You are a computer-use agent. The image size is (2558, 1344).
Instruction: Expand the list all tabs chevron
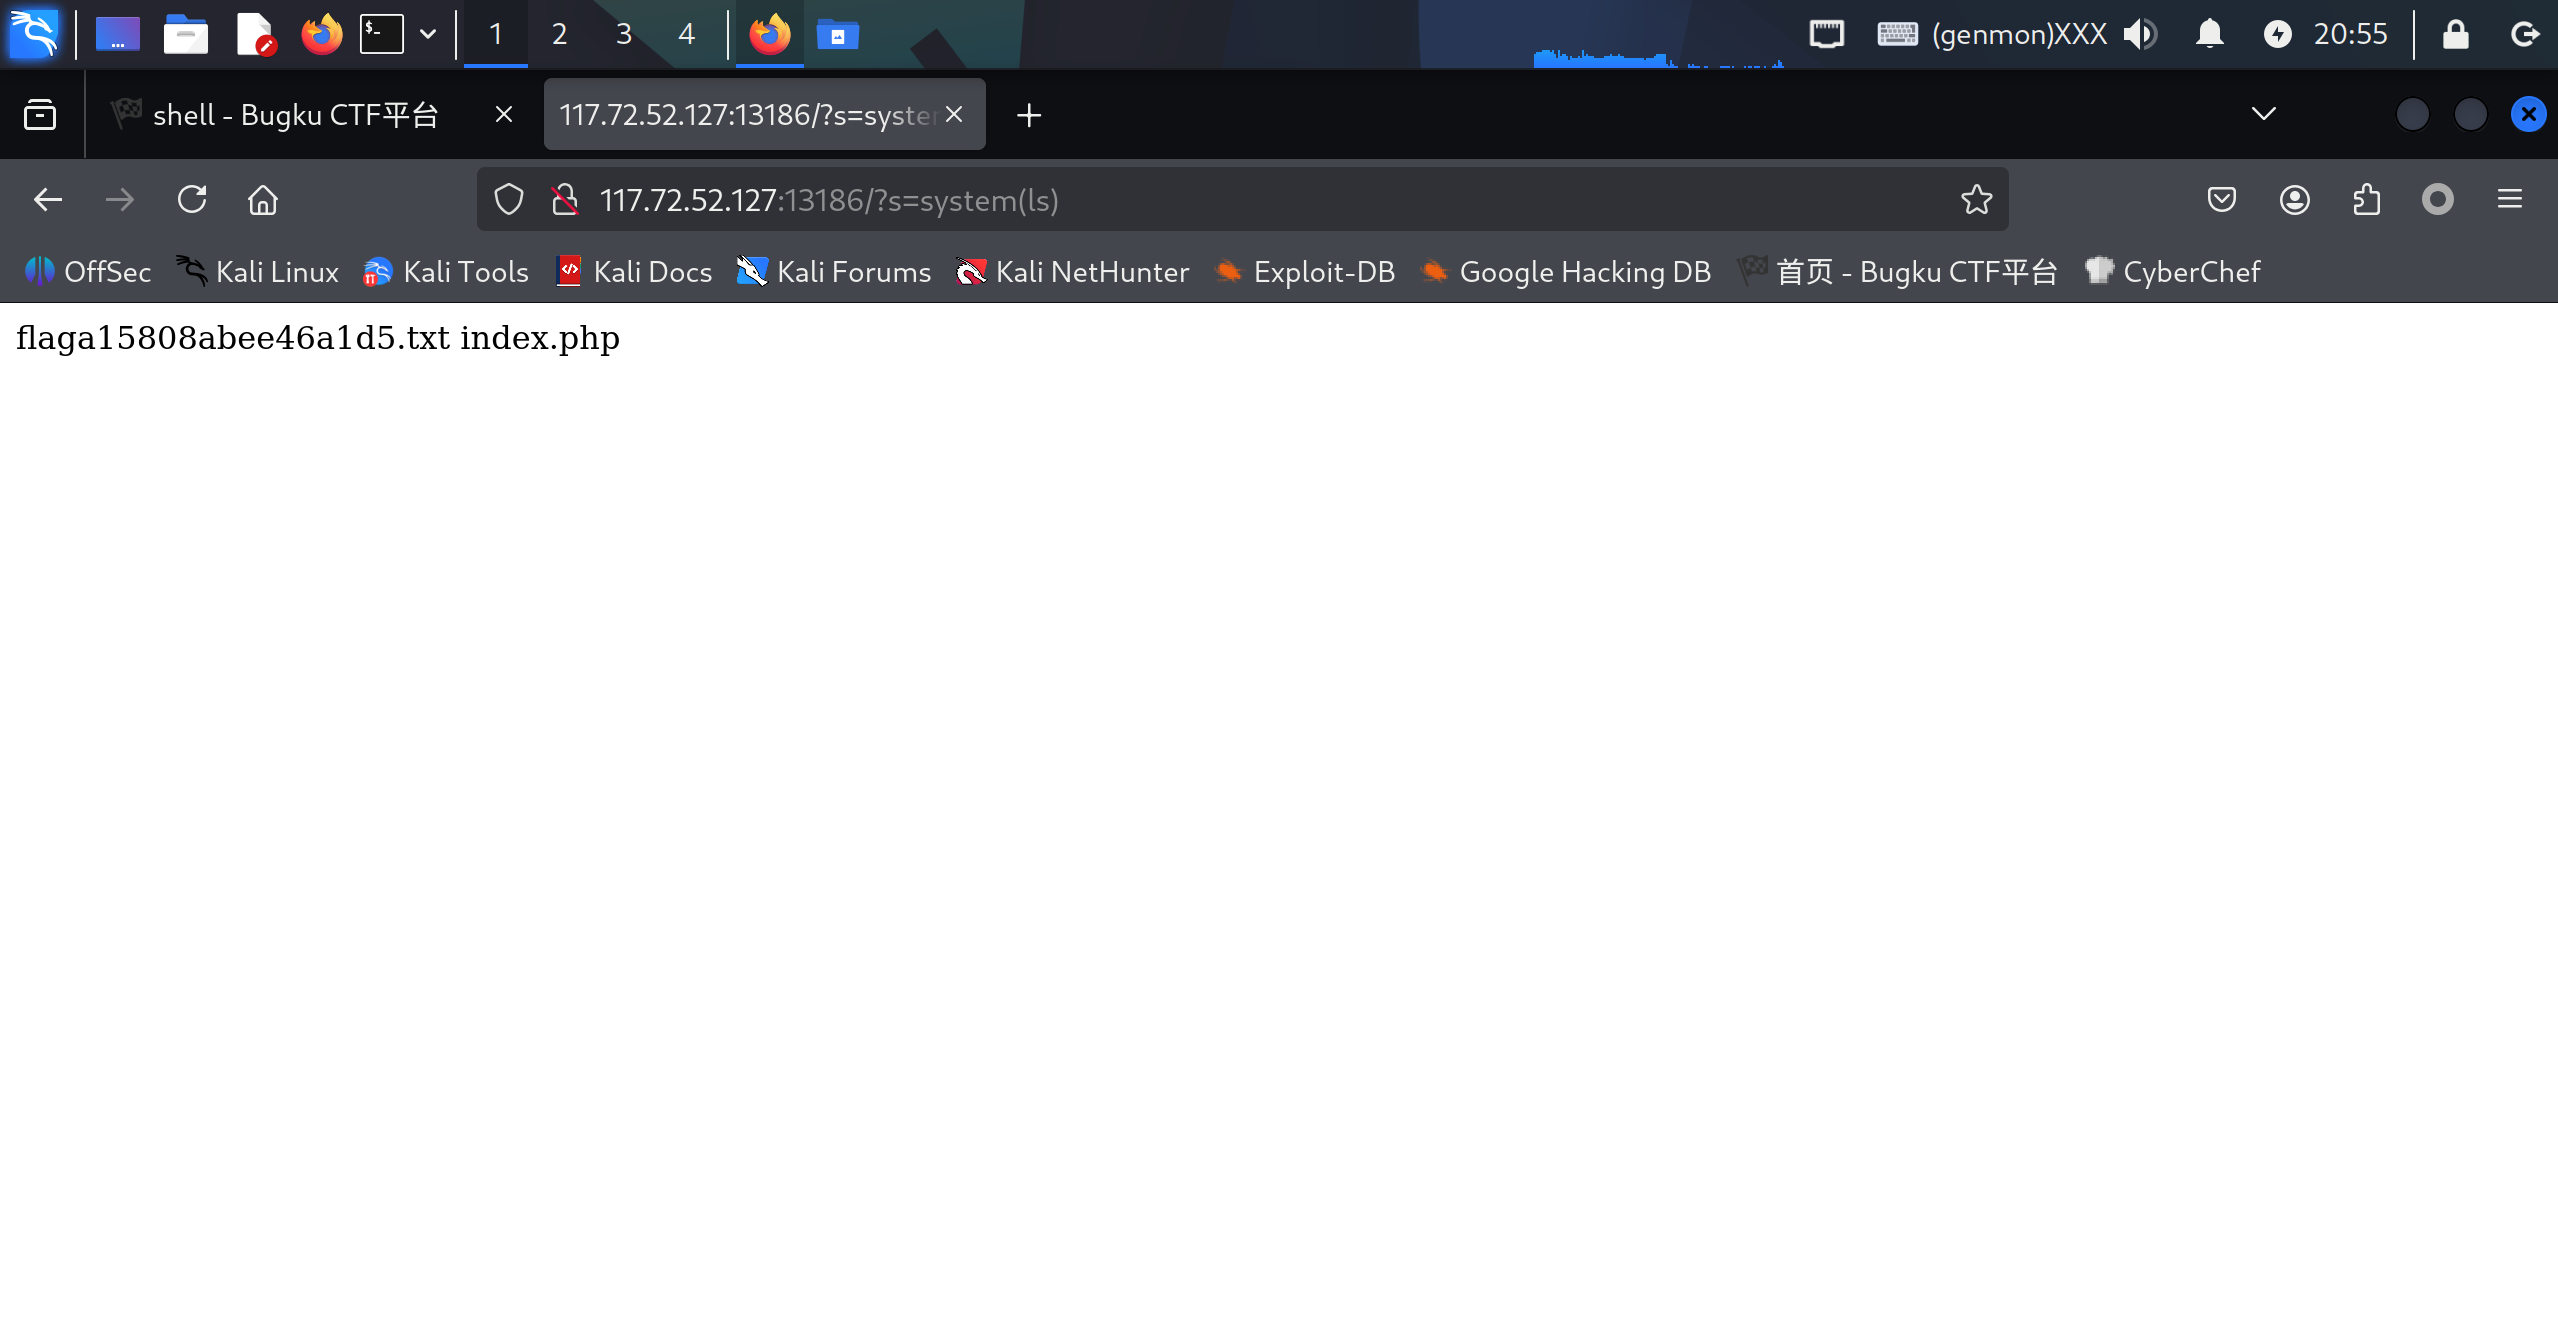click(x=2263, y=114)
